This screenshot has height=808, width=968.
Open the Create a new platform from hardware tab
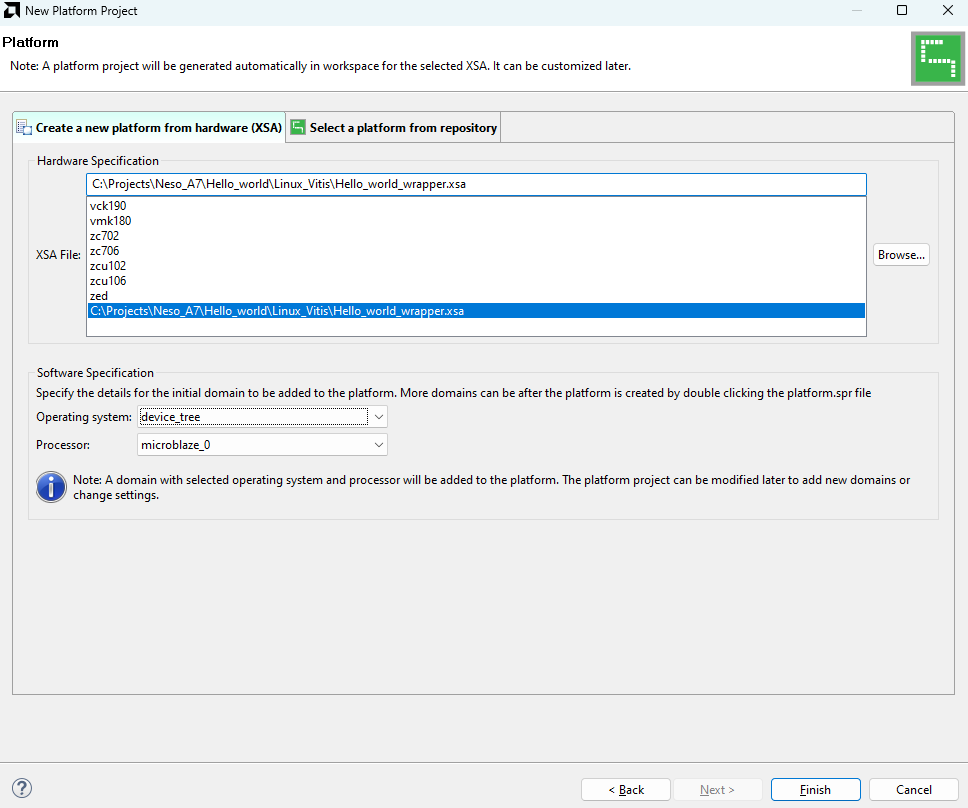[x=149, y=128]
